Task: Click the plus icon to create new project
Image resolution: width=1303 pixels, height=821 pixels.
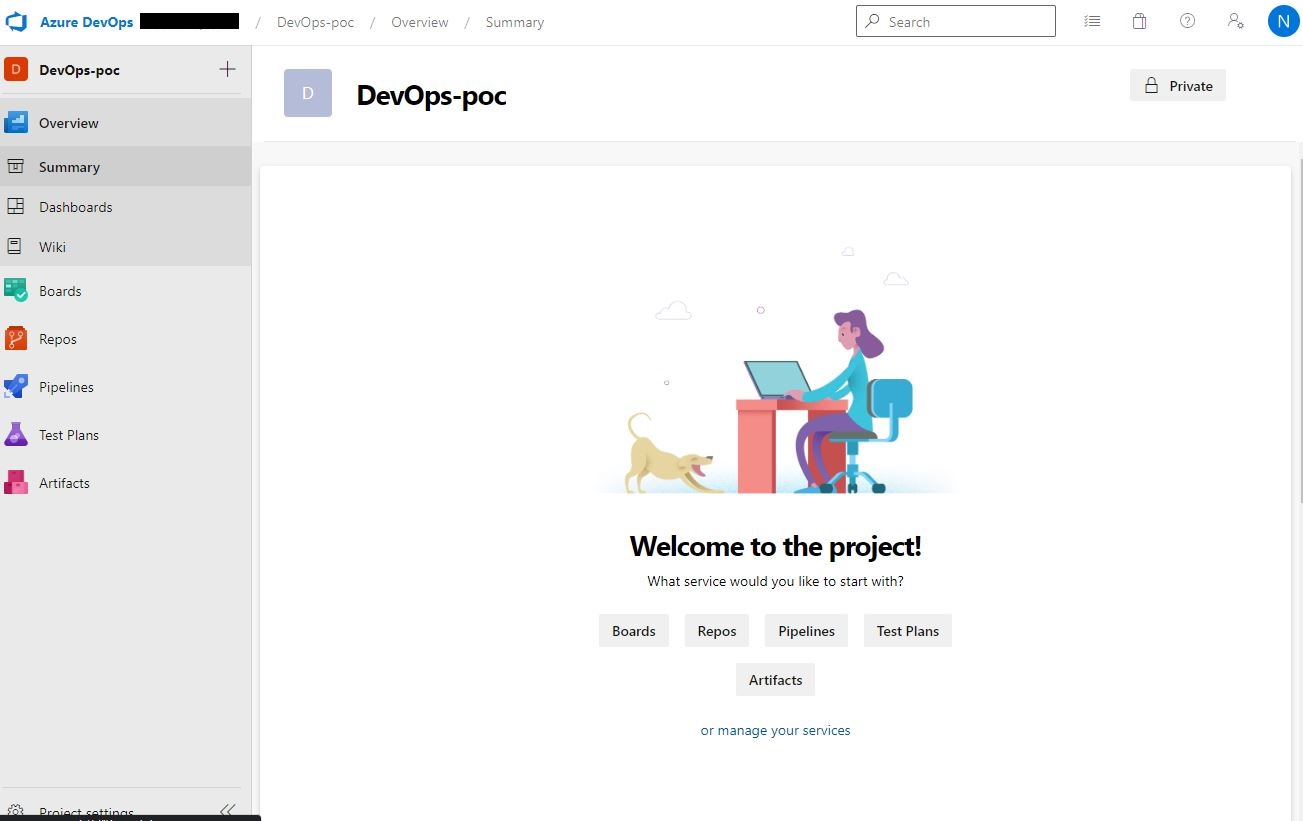Action: tap(227, 69)
